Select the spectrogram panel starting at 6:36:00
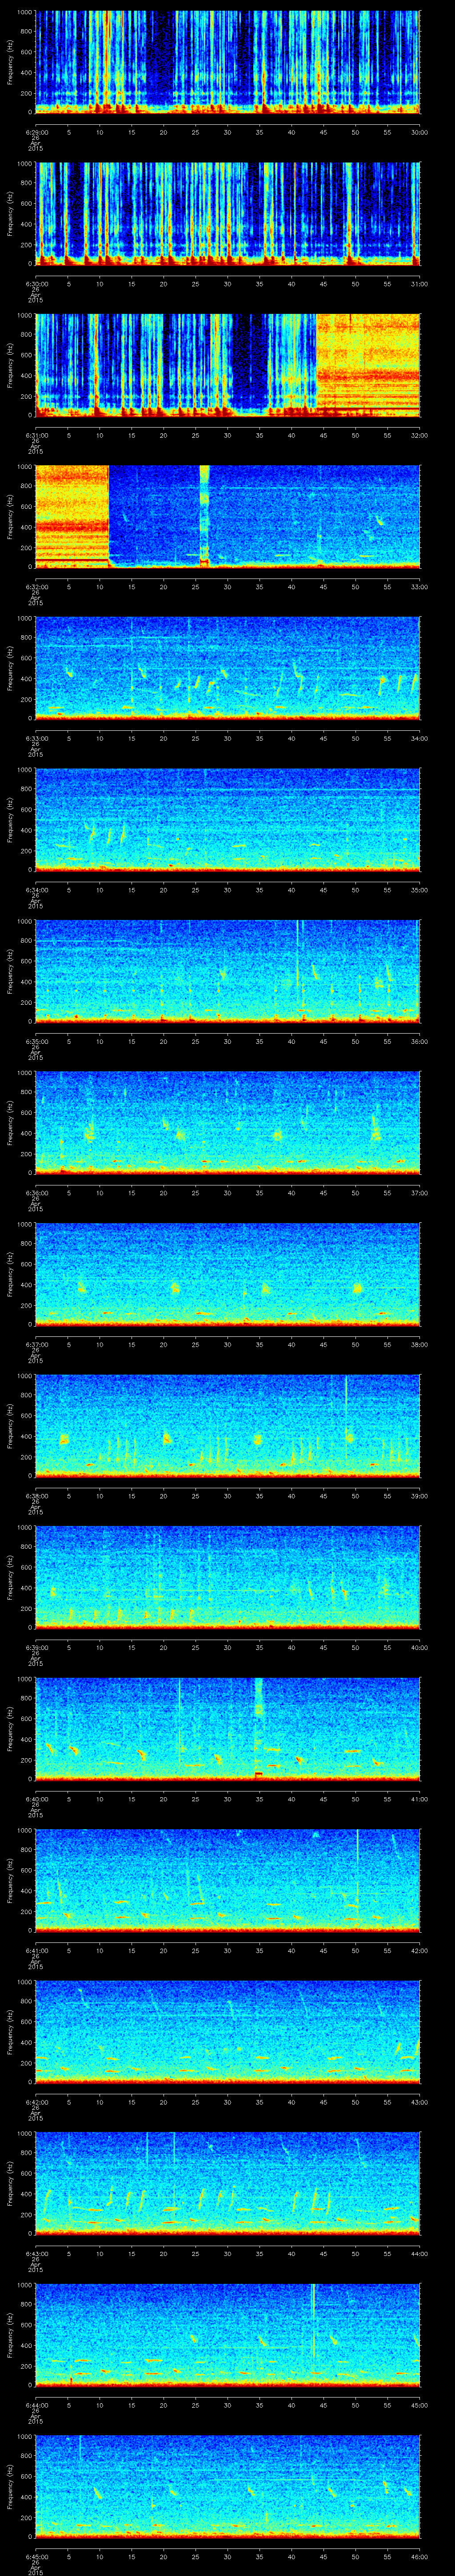 (228, 1123)
